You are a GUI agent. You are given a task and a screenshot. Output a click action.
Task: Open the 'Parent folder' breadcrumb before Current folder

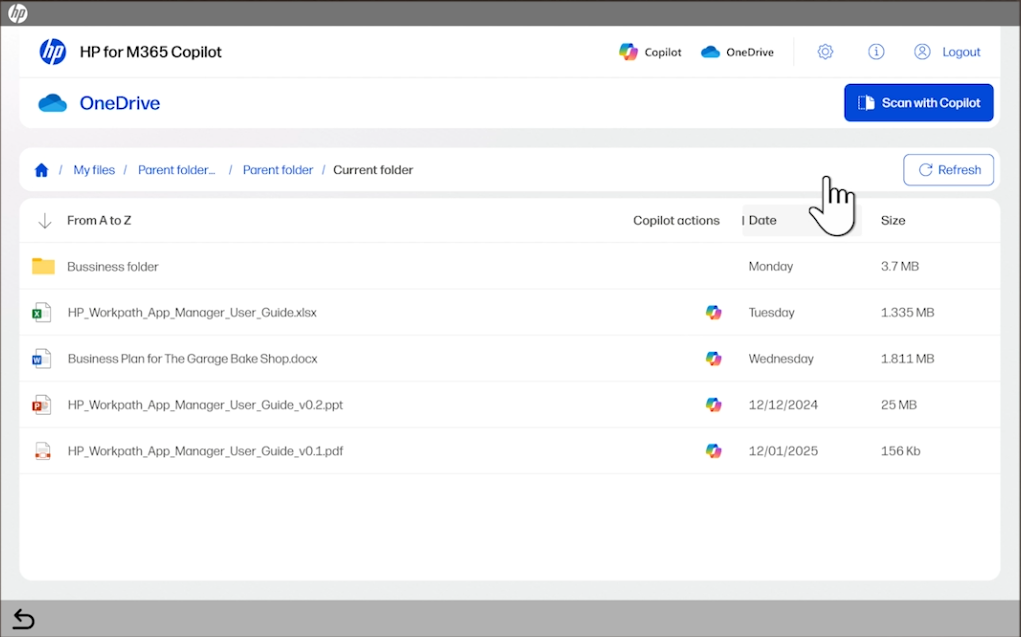[x=278, y=170]
